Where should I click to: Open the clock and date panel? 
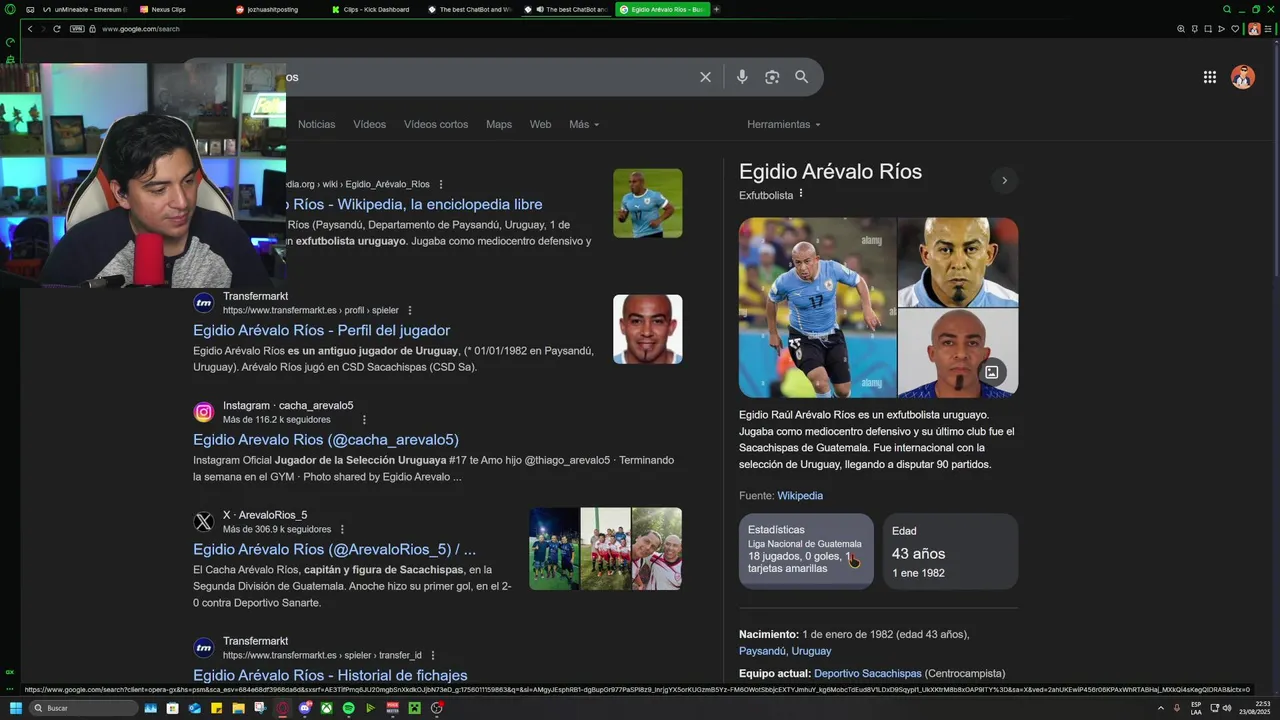coord(1253,708)
